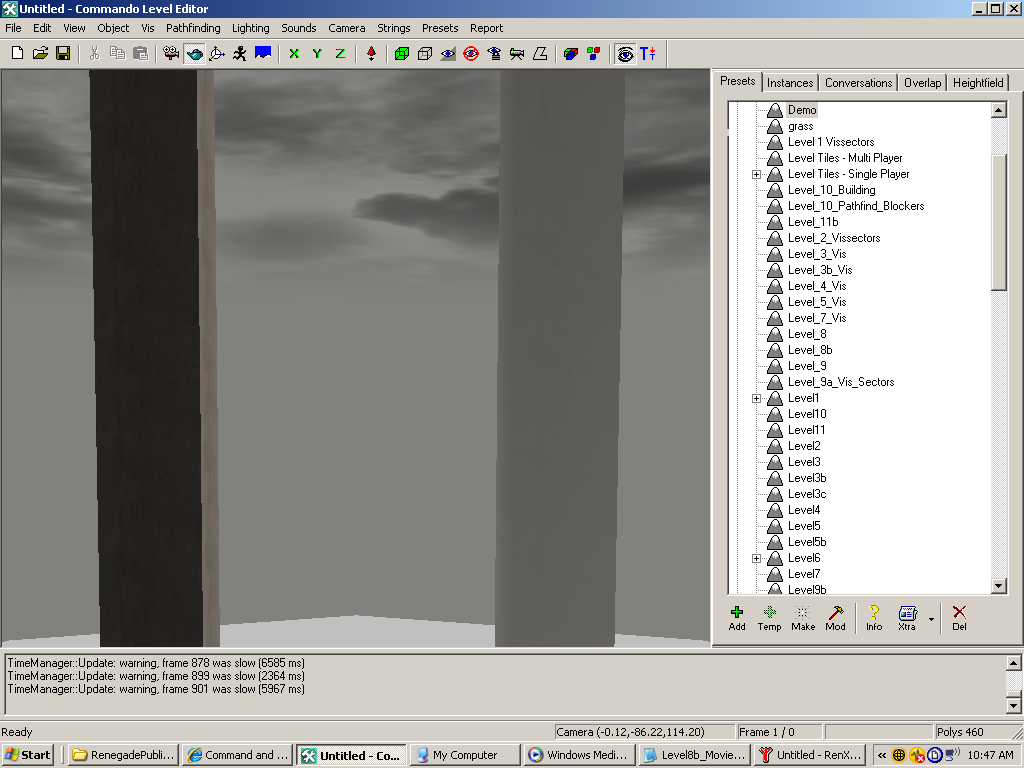
Task: Switch to My Computer in taskbar
Action: coord(464,755)
